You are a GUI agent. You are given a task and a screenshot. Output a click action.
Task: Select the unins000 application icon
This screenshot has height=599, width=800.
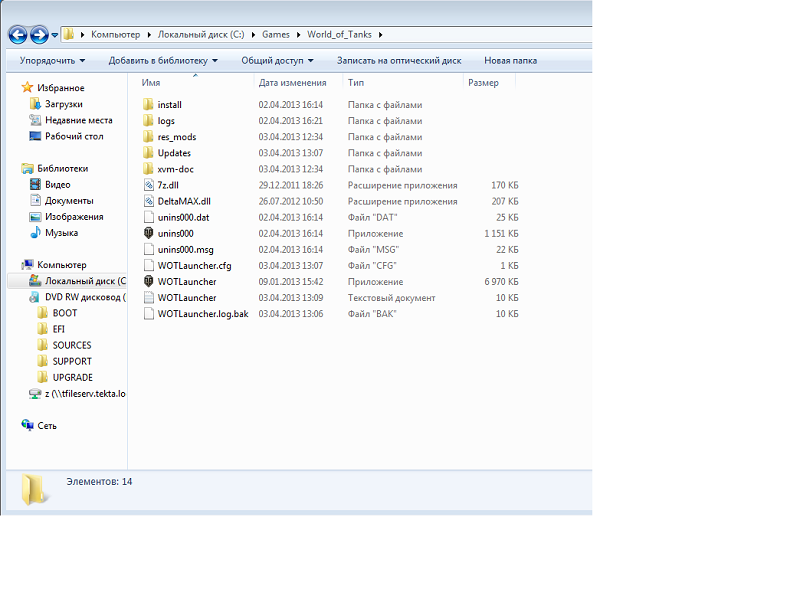pos(149,233)
